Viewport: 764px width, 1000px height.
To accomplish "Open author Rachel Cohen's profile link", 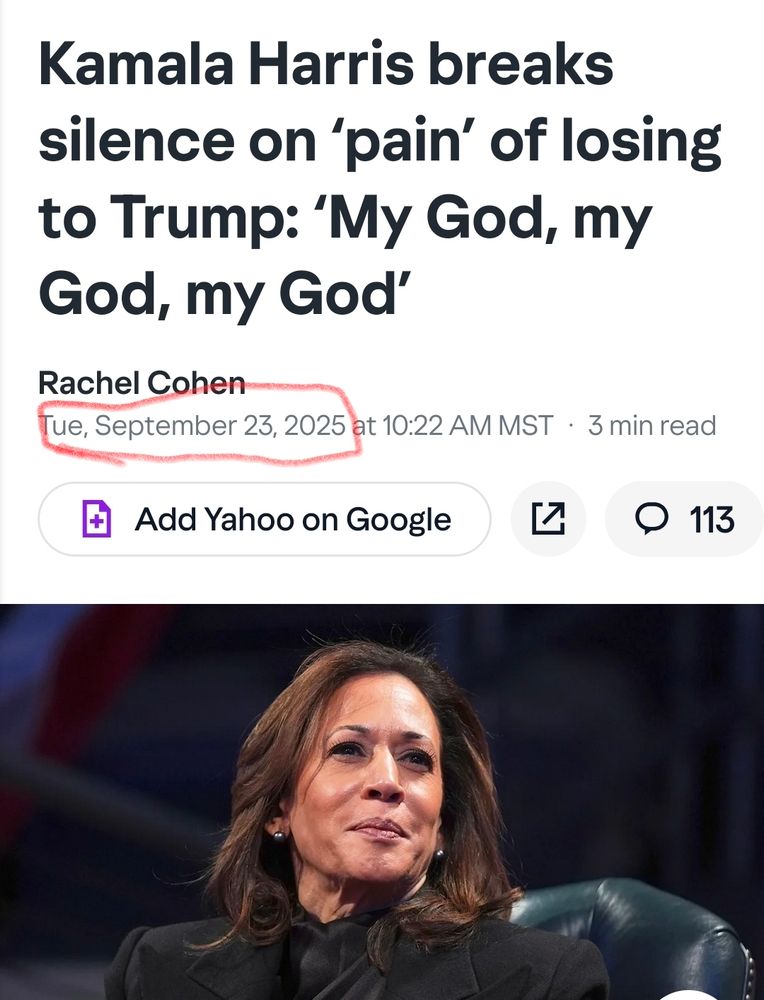I will point(141,382).
